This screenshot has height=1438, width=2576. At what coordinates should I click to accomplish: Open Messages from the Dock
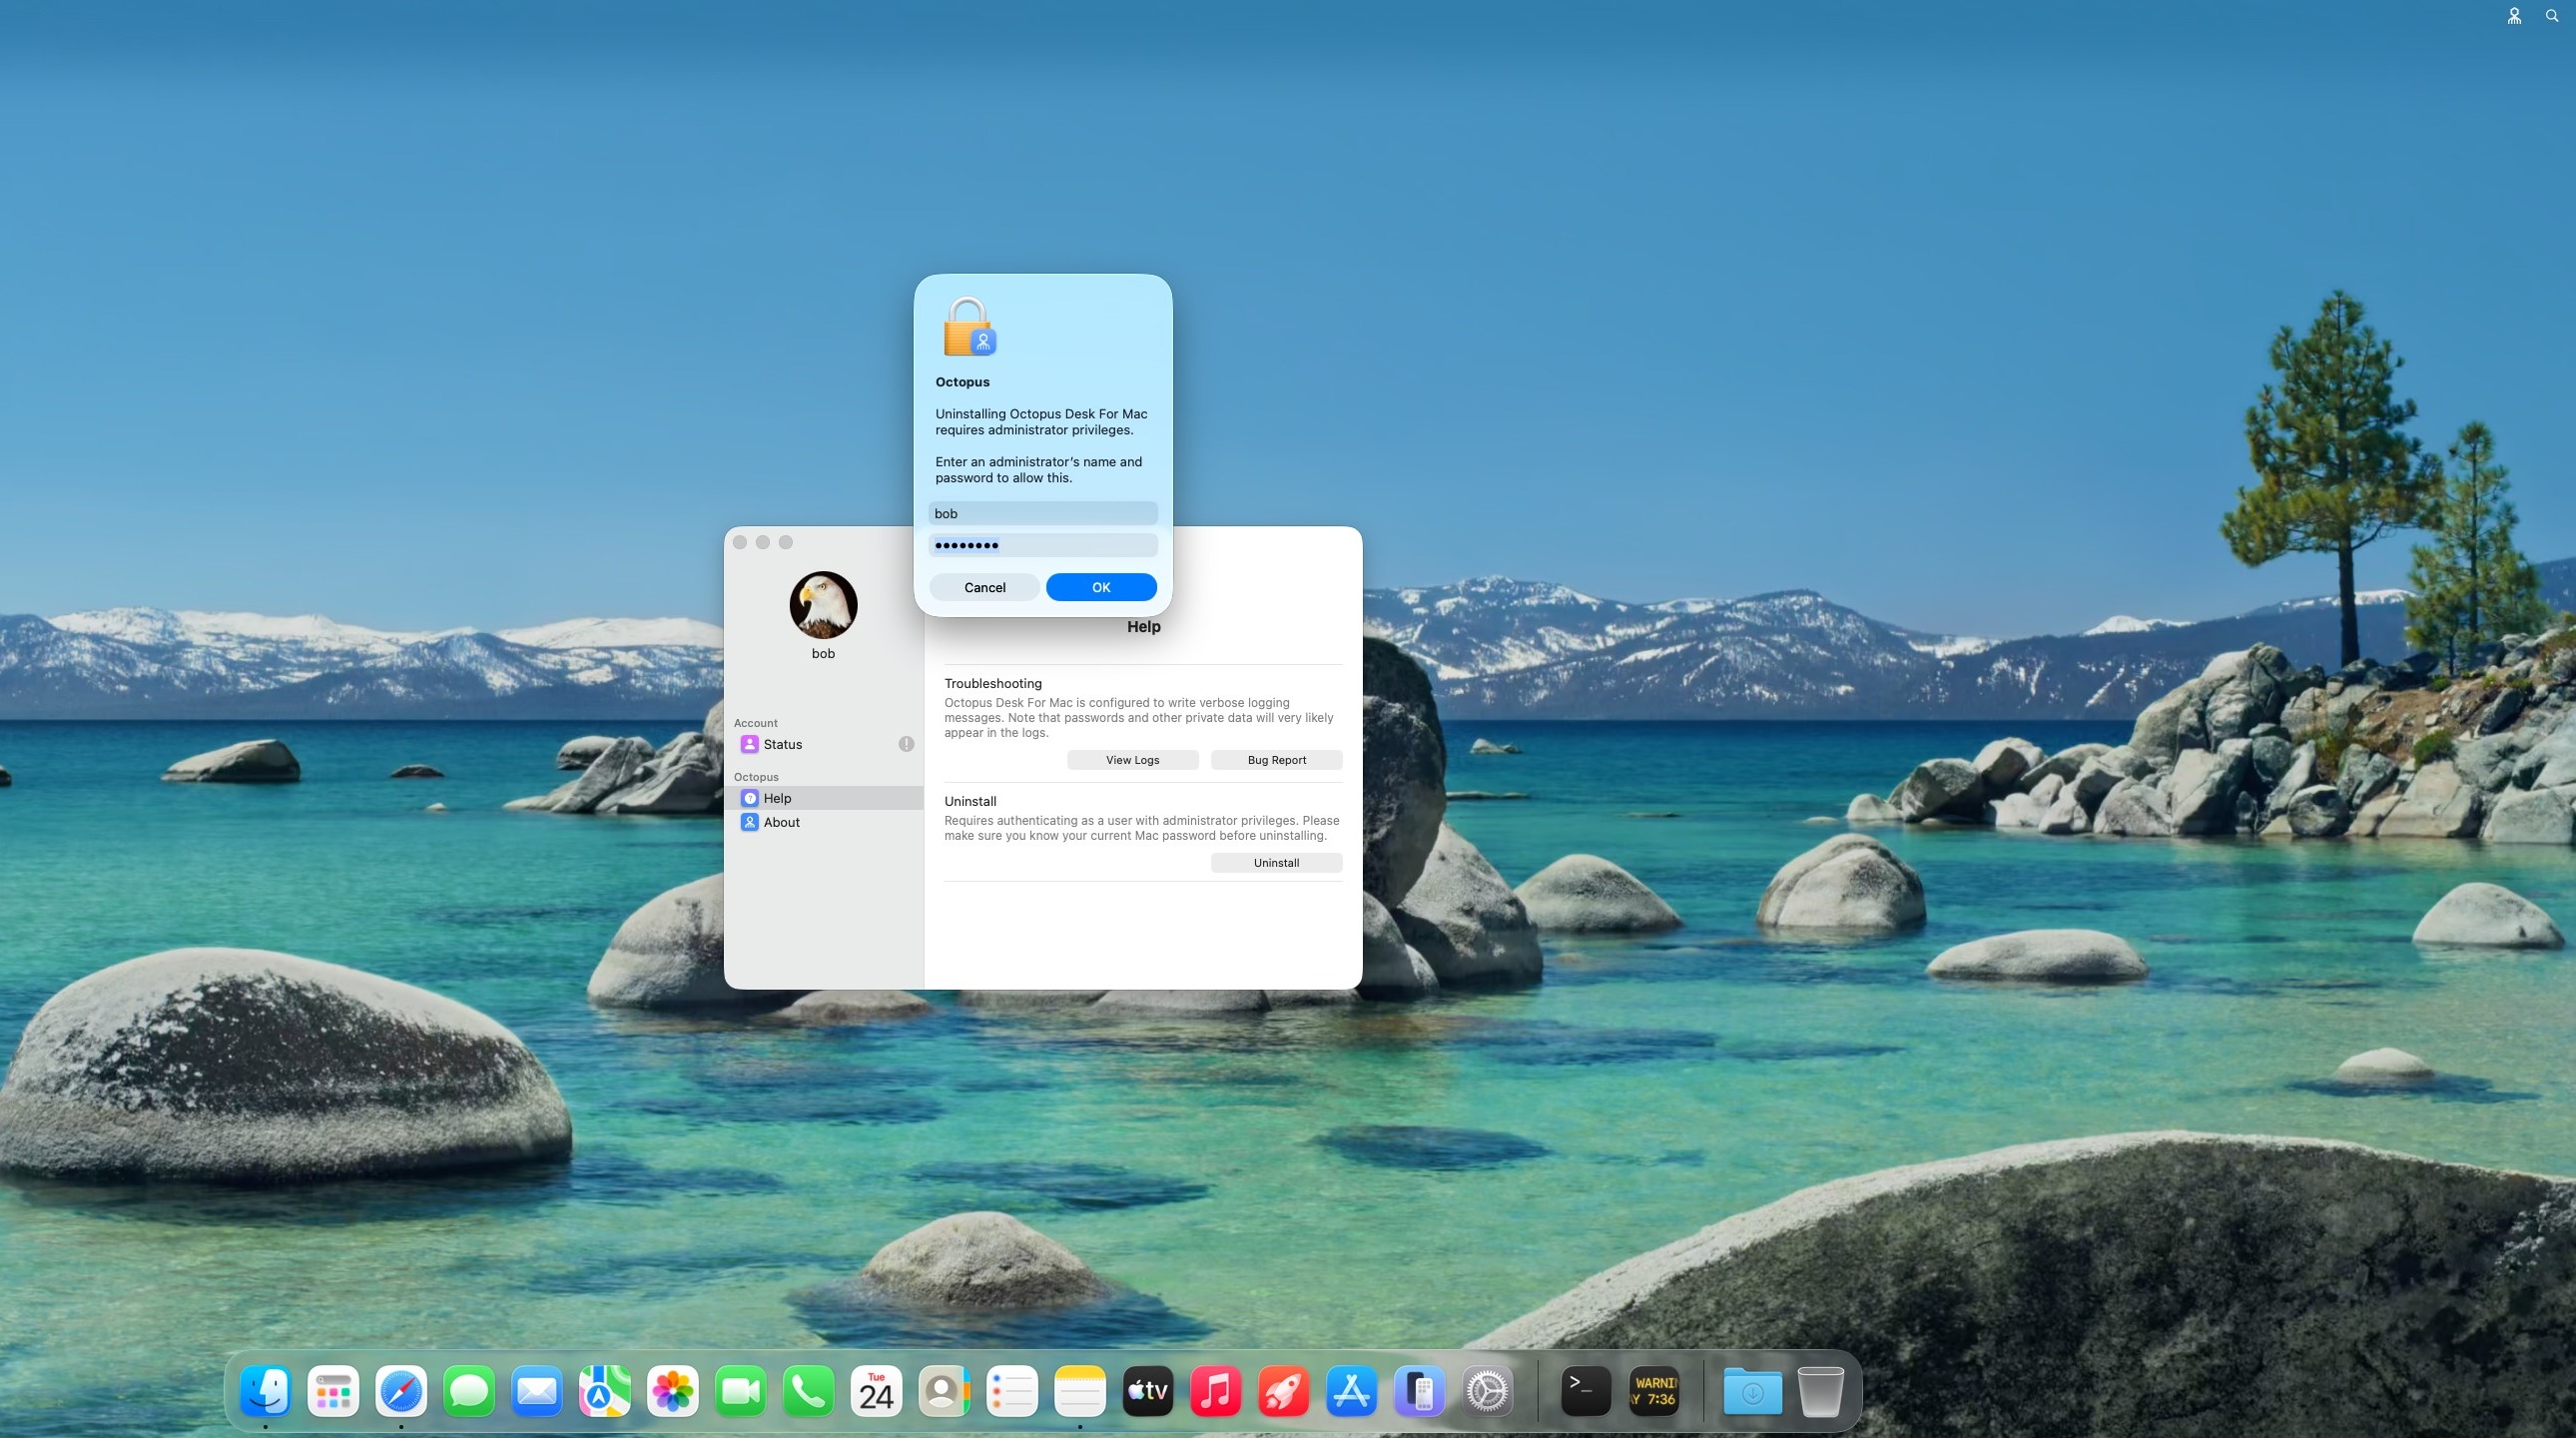pyautogui.click(x=469, y=1391)
